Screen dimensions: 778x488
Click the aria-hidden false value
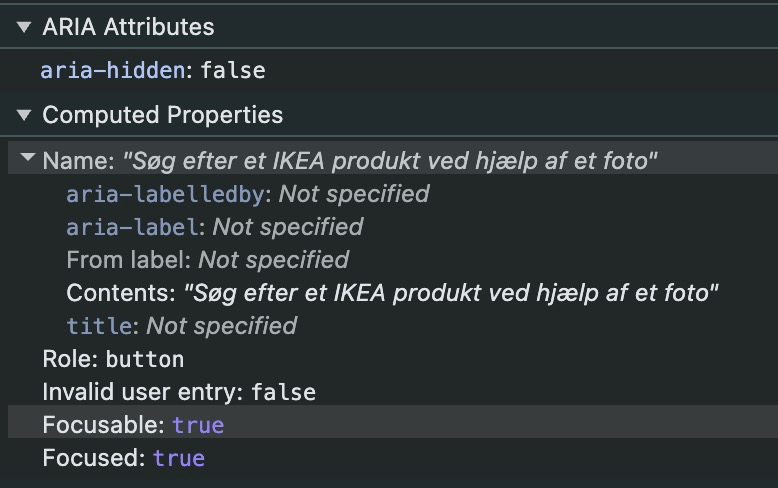(233, 71)
